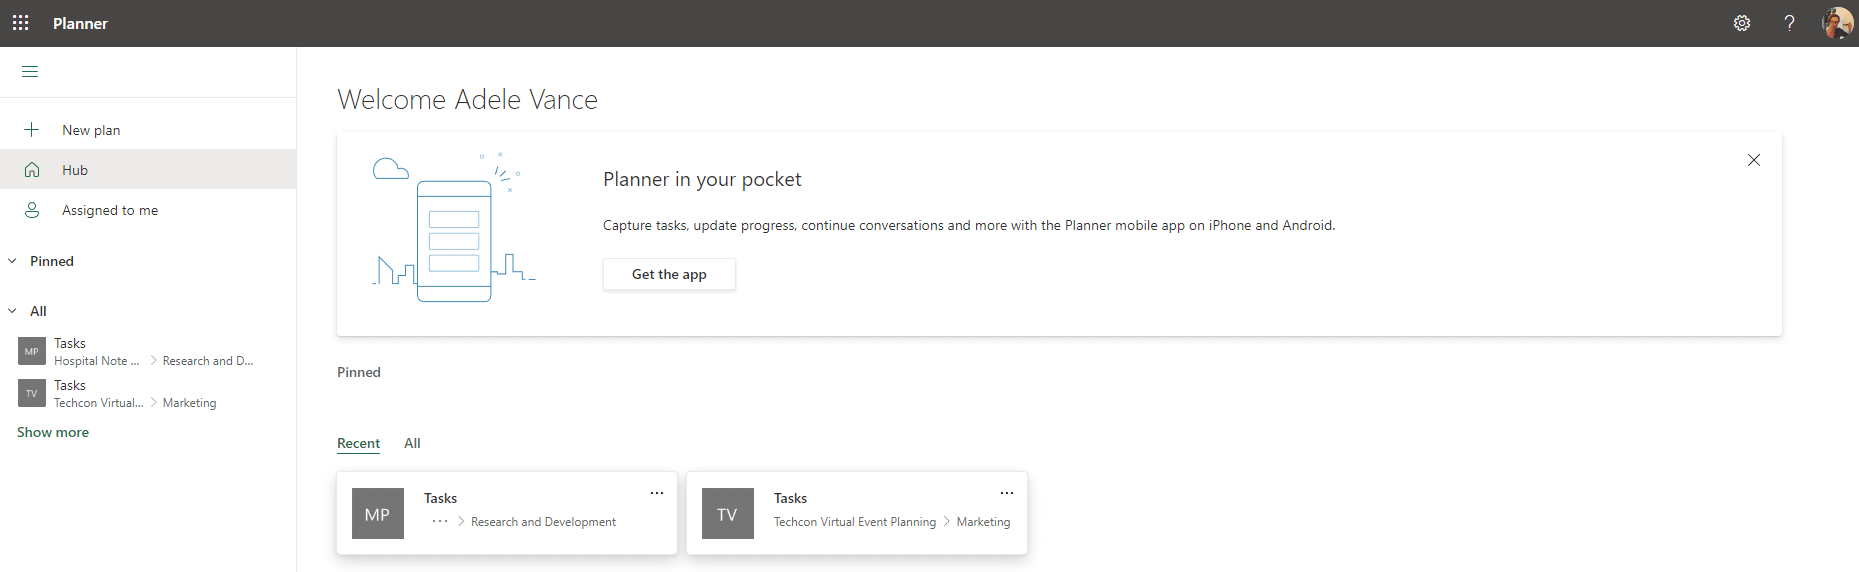The height and width of the screenshot is (572, 1859).
Task: Click the Show more link
Action: [x=53, y=432]
